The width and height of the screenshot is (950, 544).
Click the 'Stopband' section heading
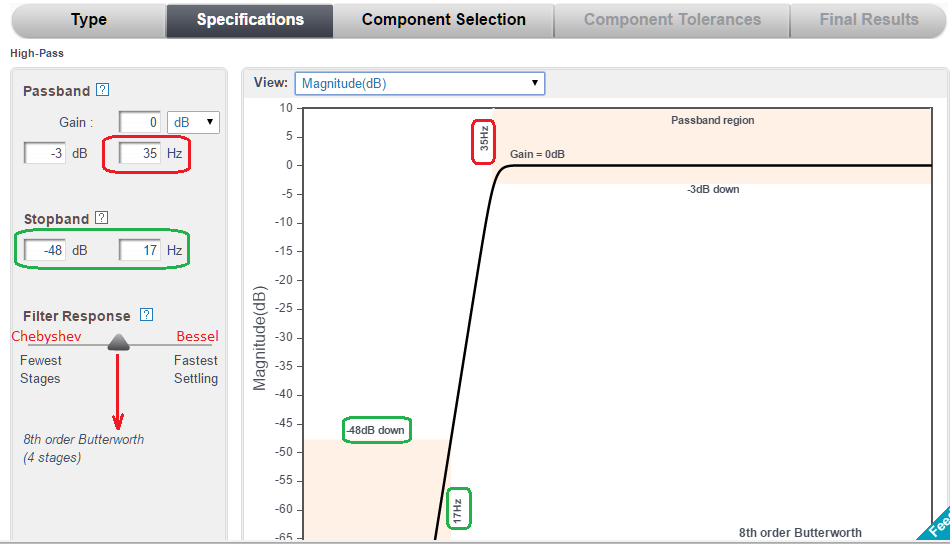point(56,219)
